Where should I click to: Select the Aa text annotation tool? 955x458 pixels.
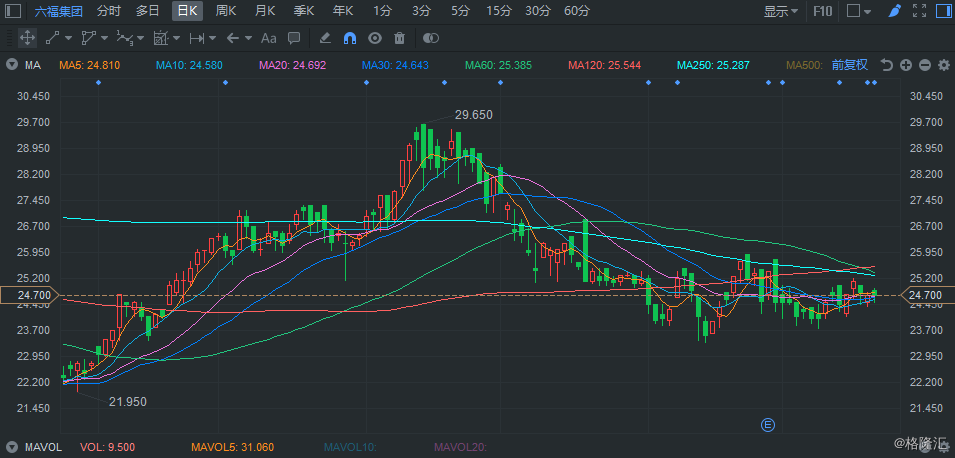(x=269, y=38)
